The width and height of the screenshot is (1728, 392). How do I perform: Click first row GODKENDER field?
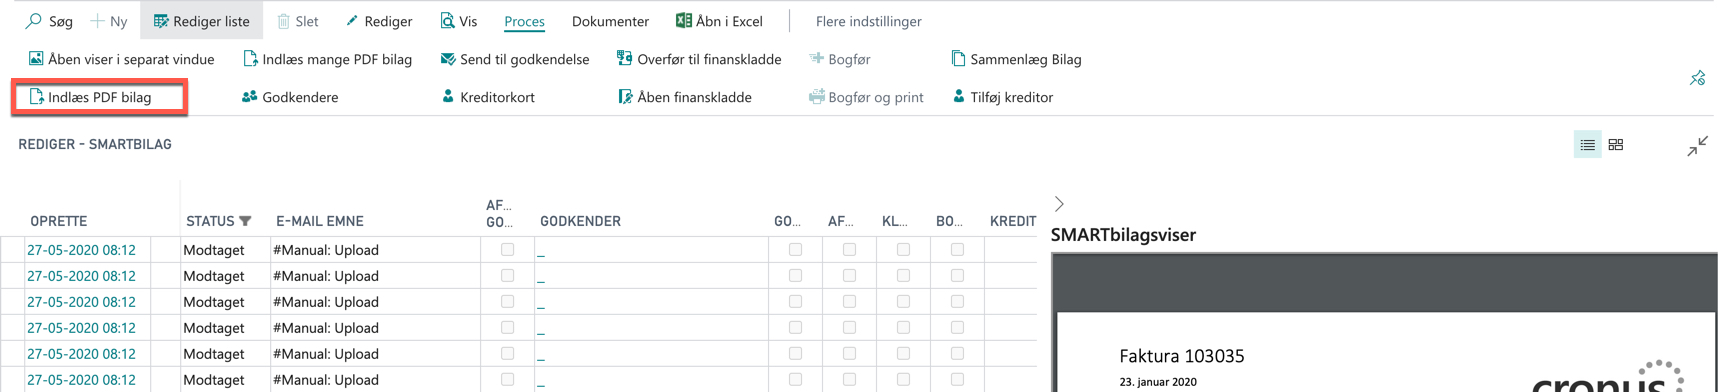tap(651, 250)
